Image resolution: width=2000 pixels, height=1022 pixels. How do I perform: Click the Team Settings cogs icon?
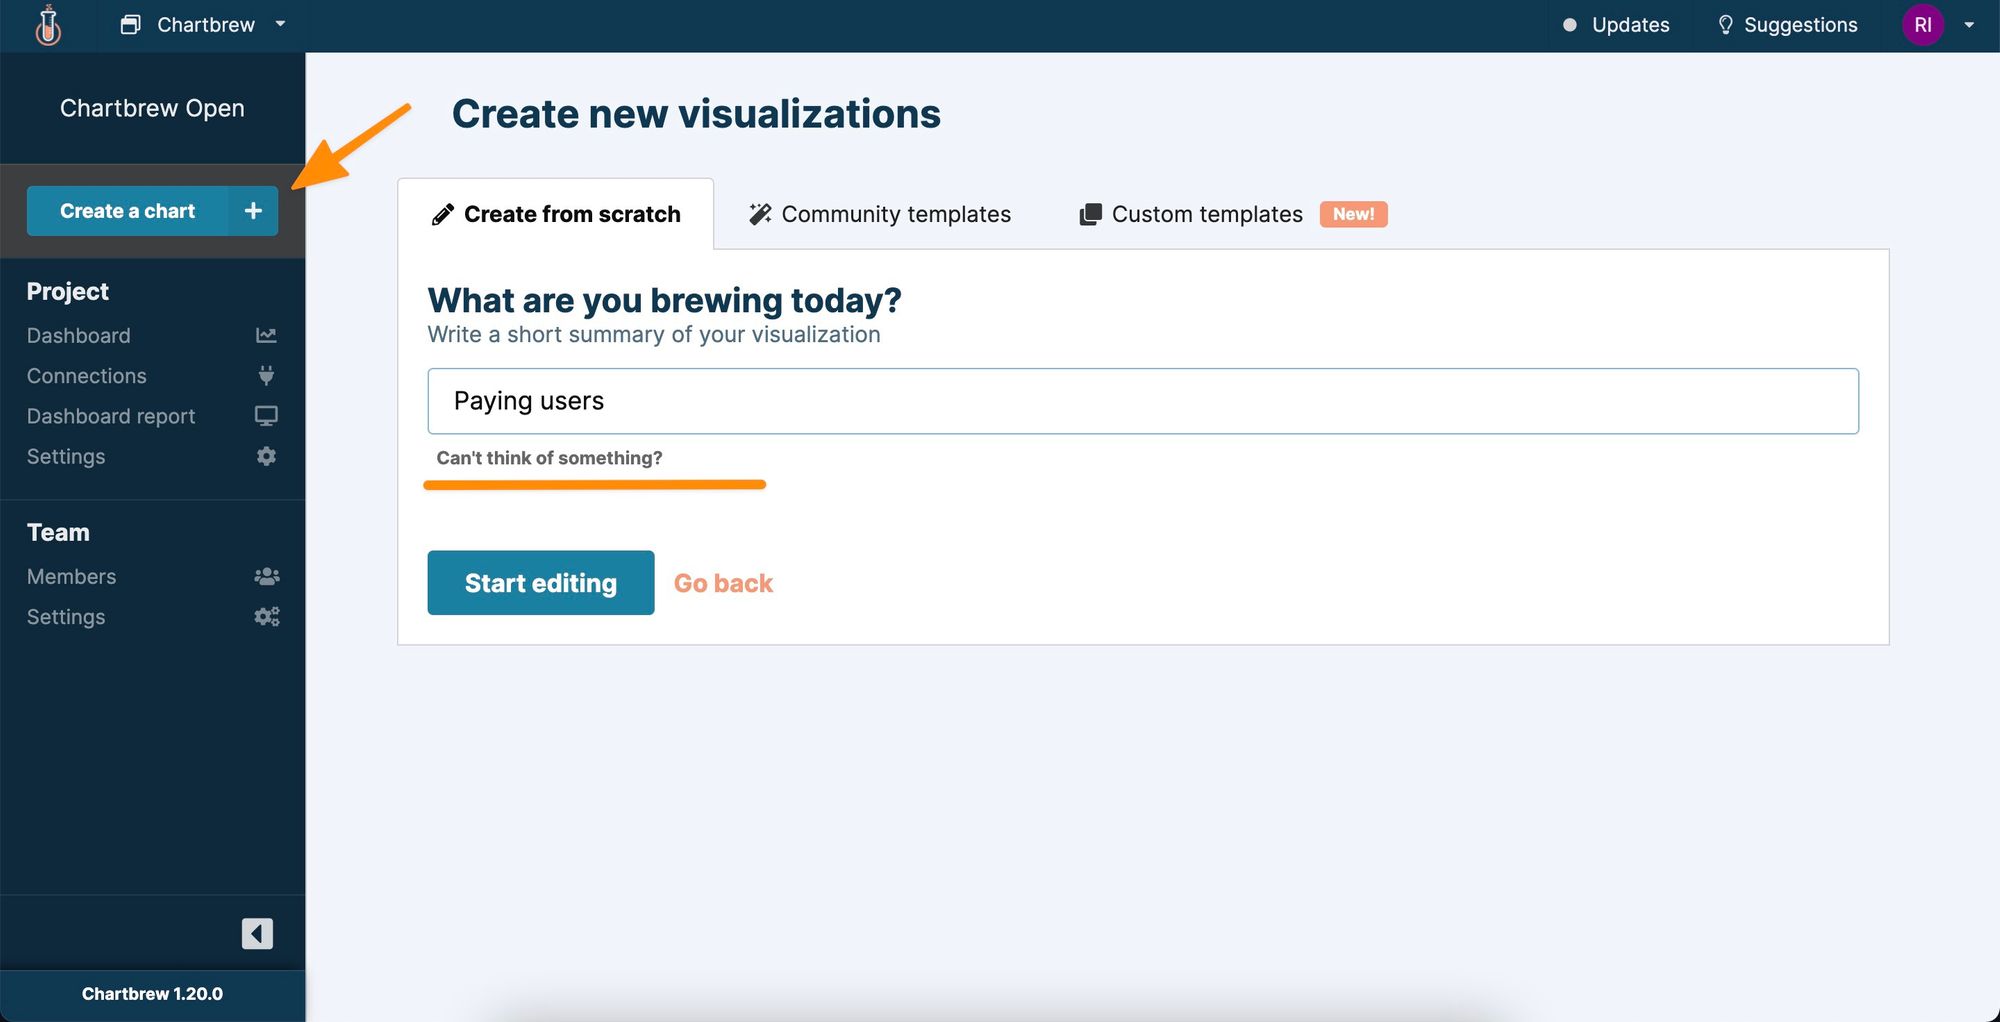click(x=266, y=616)
